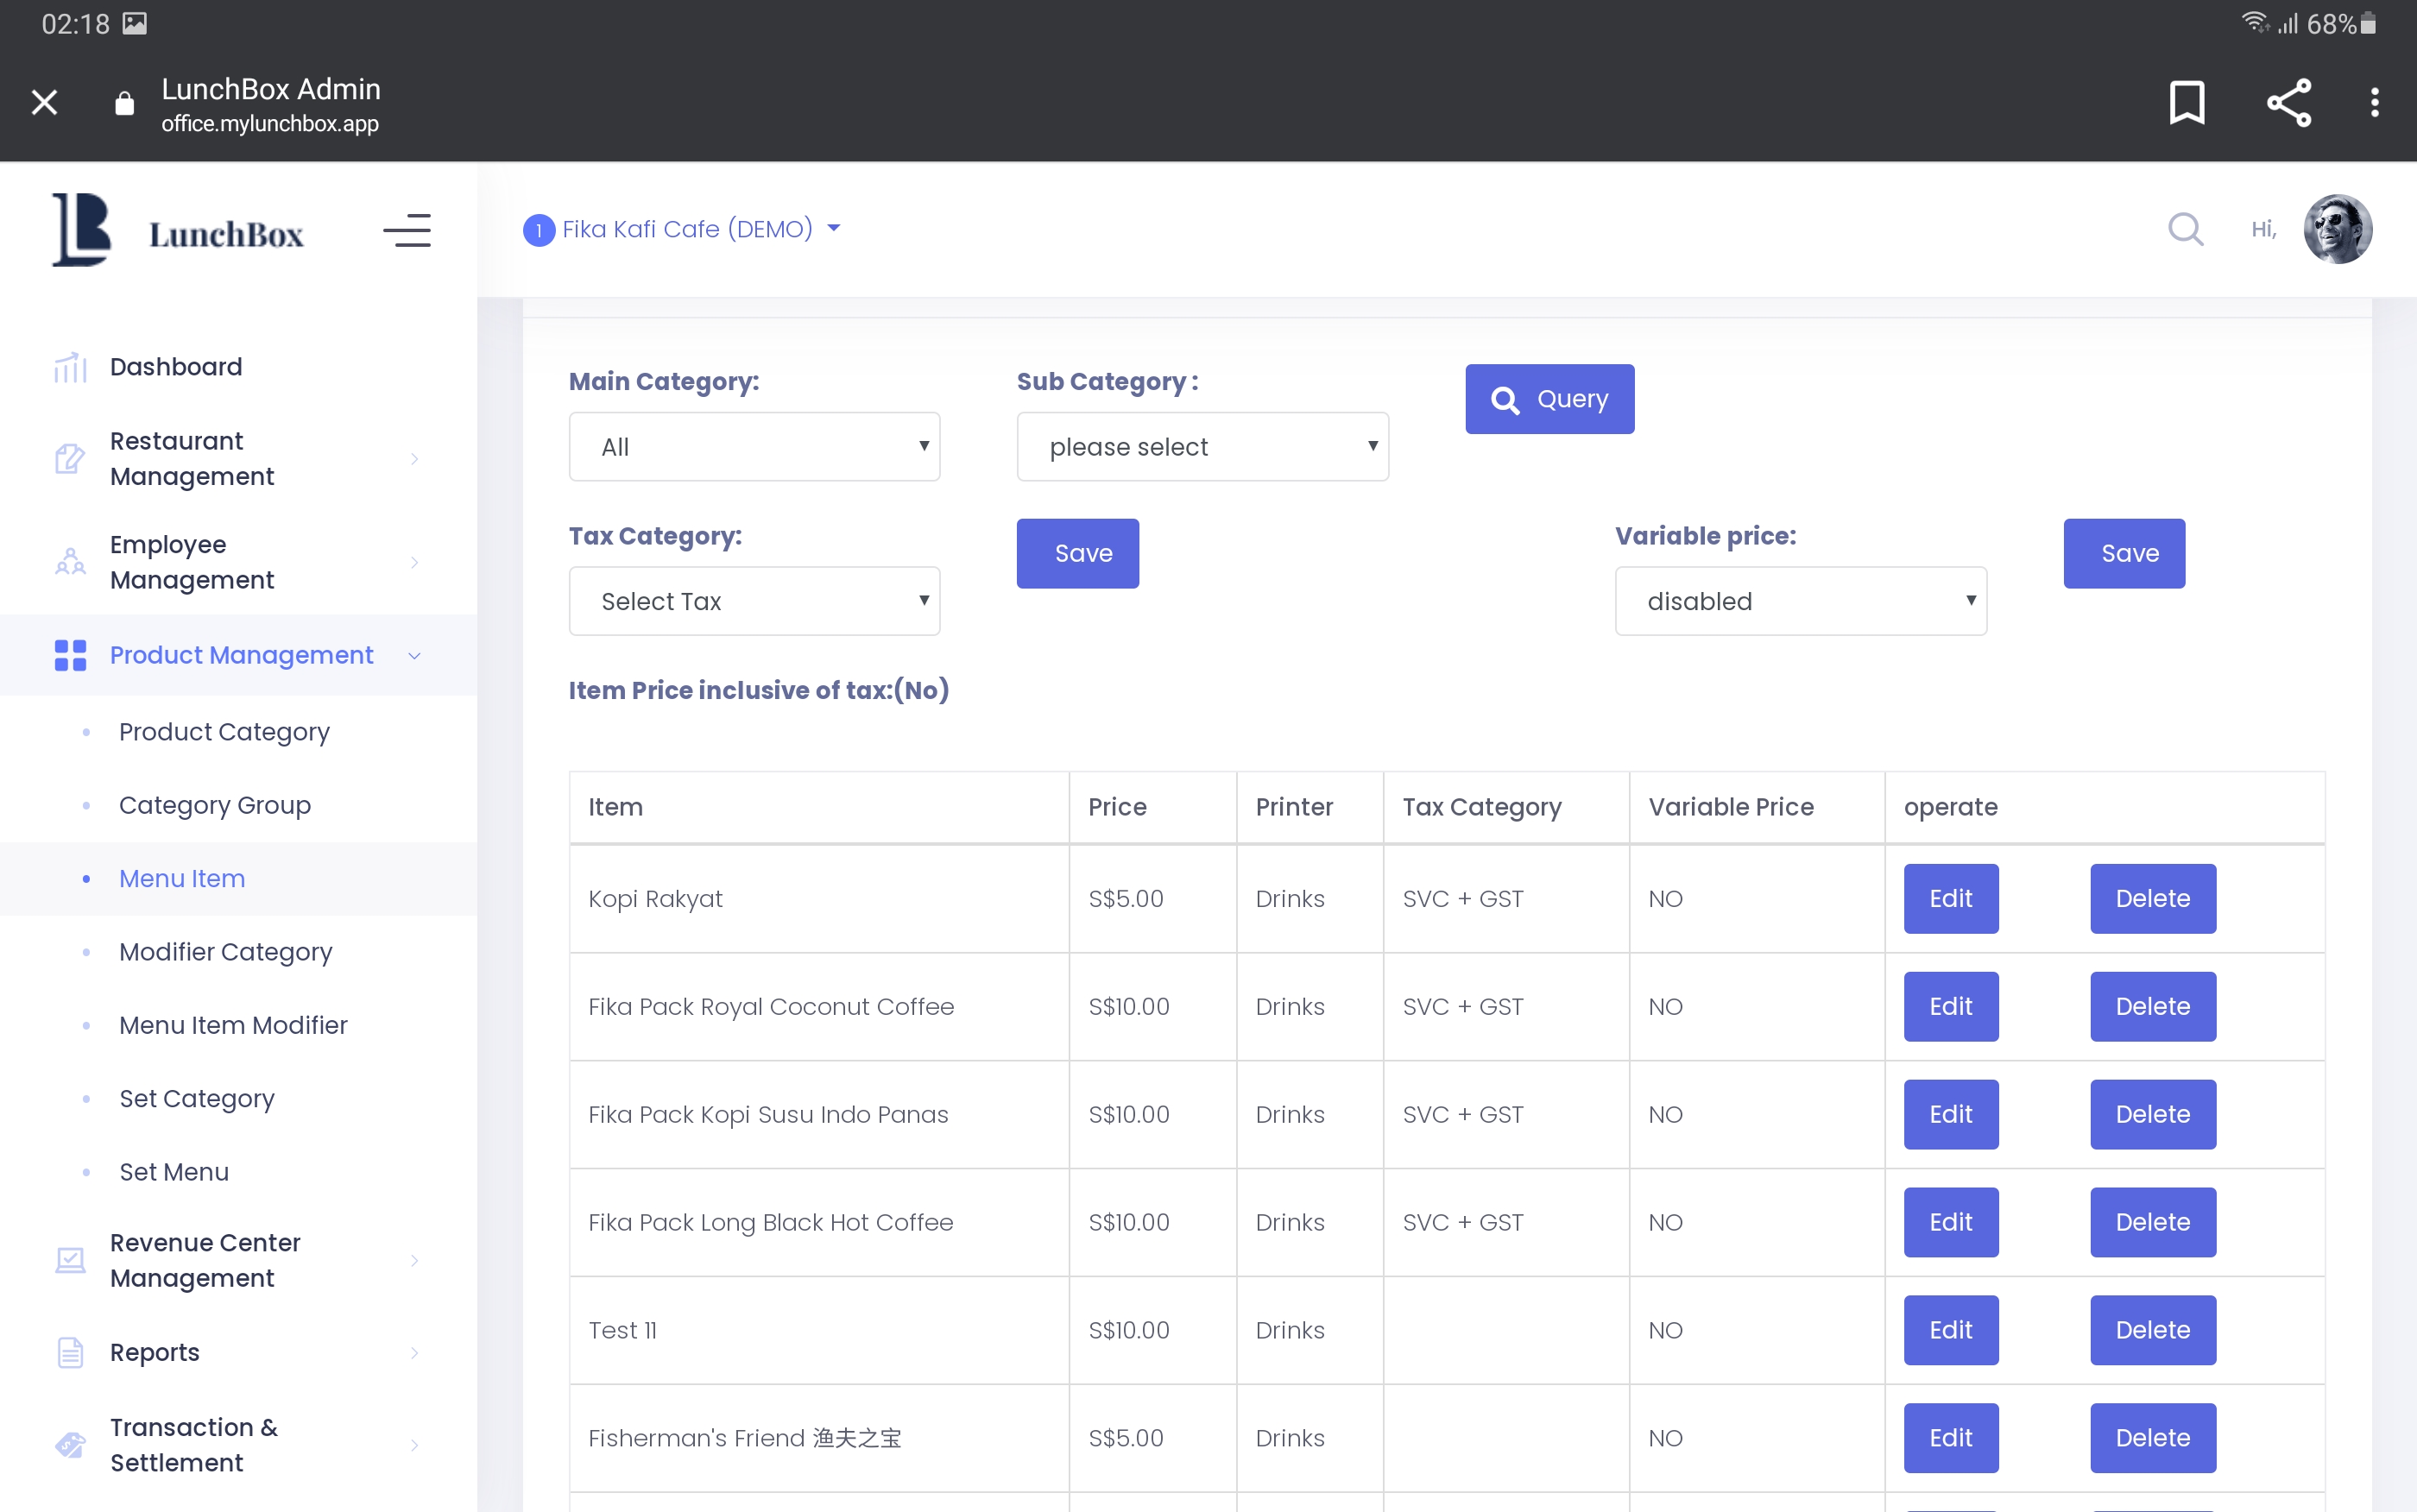Open the Variable price dropdown
The width and height of the screenshot is (2417, 1512).
[1800, 601]
